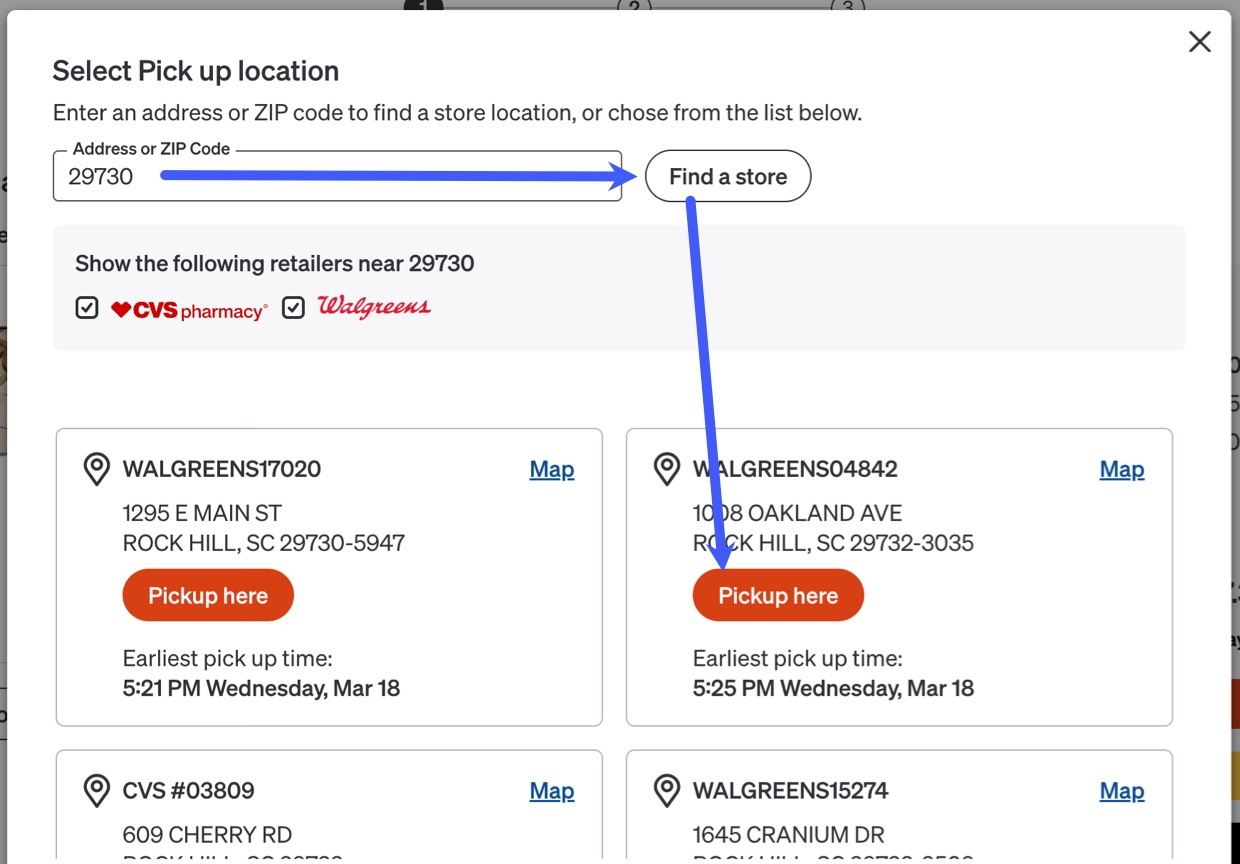
Task: Click location pin icon for WALGREENS04842
Action: [x=666, y=469]
